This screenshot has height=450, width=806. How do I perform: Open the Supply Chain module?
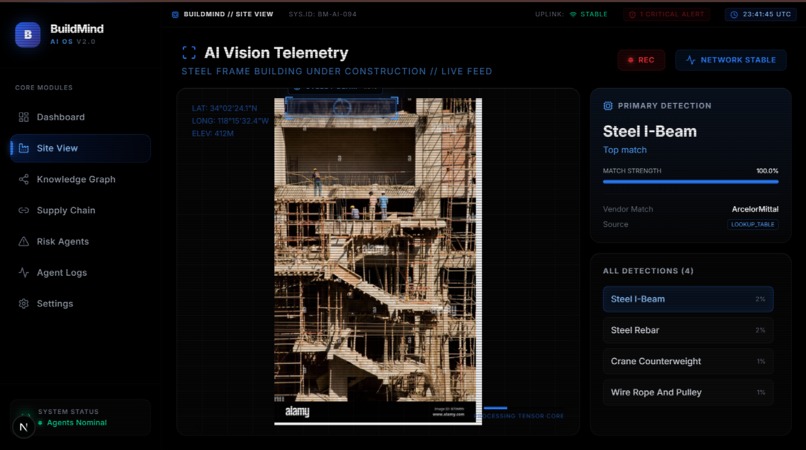[80, 210]
